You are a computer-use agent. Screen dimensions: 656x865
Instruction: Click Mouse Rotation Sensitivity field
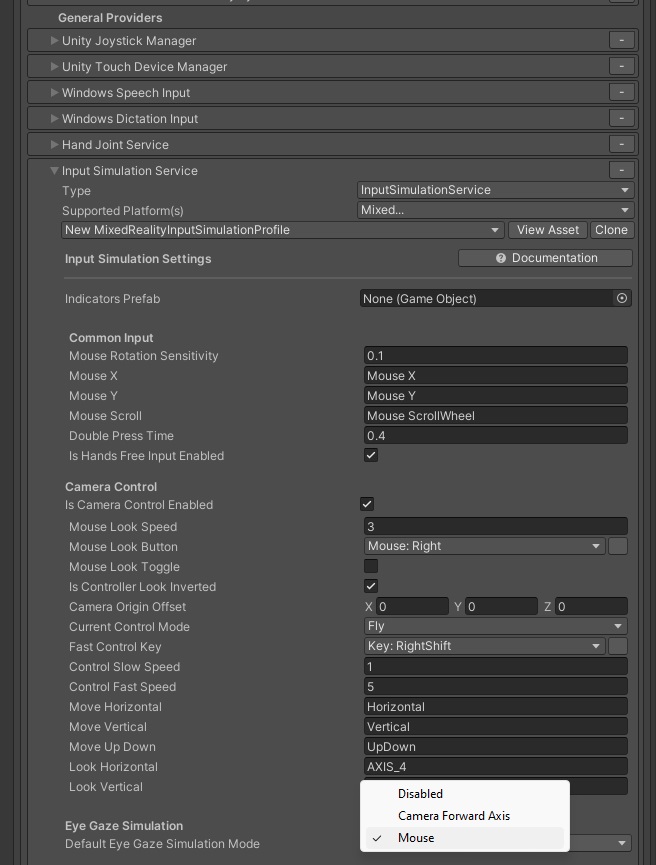pyautogui.click(x=495, y=356)
